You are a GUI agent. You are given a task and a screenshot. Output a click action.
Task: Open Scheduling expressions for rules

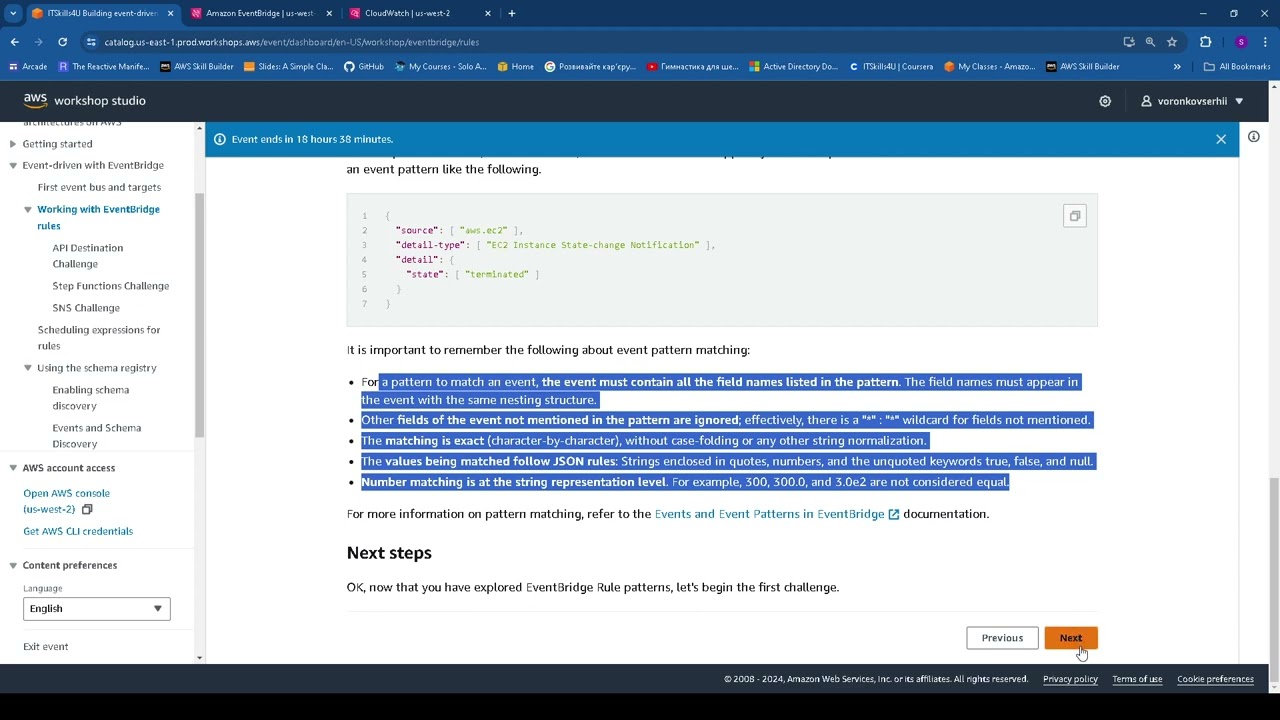point(99,338)
